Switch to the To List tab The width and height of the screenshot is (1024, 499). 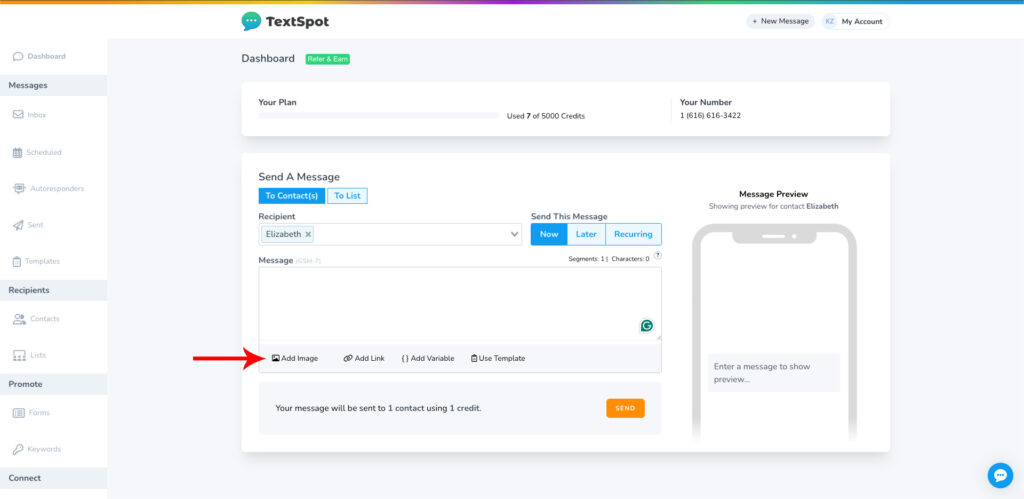347,196
